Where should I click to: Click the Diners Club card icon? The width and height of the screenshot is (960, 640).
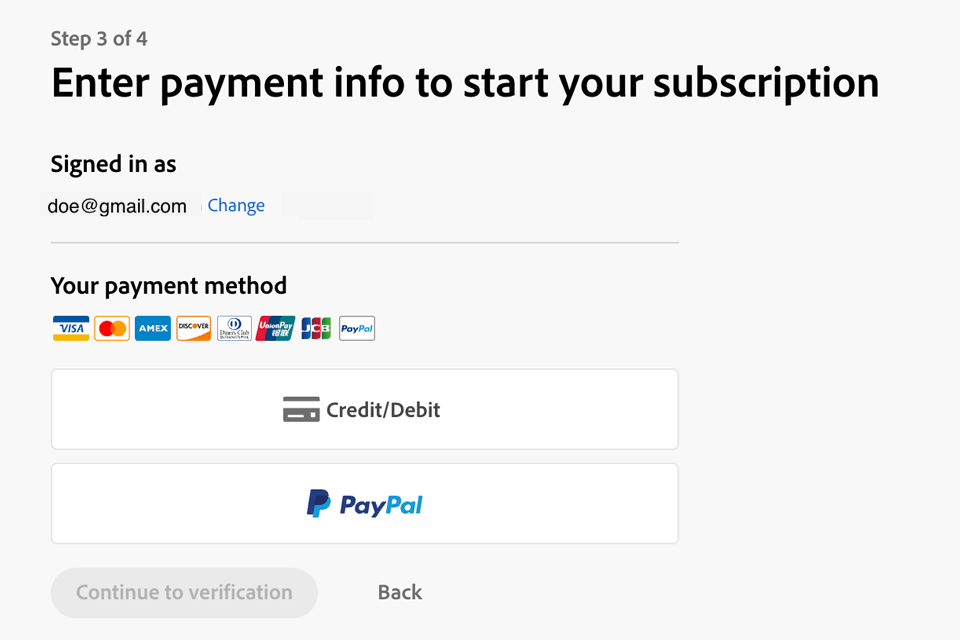coord(235,328)
